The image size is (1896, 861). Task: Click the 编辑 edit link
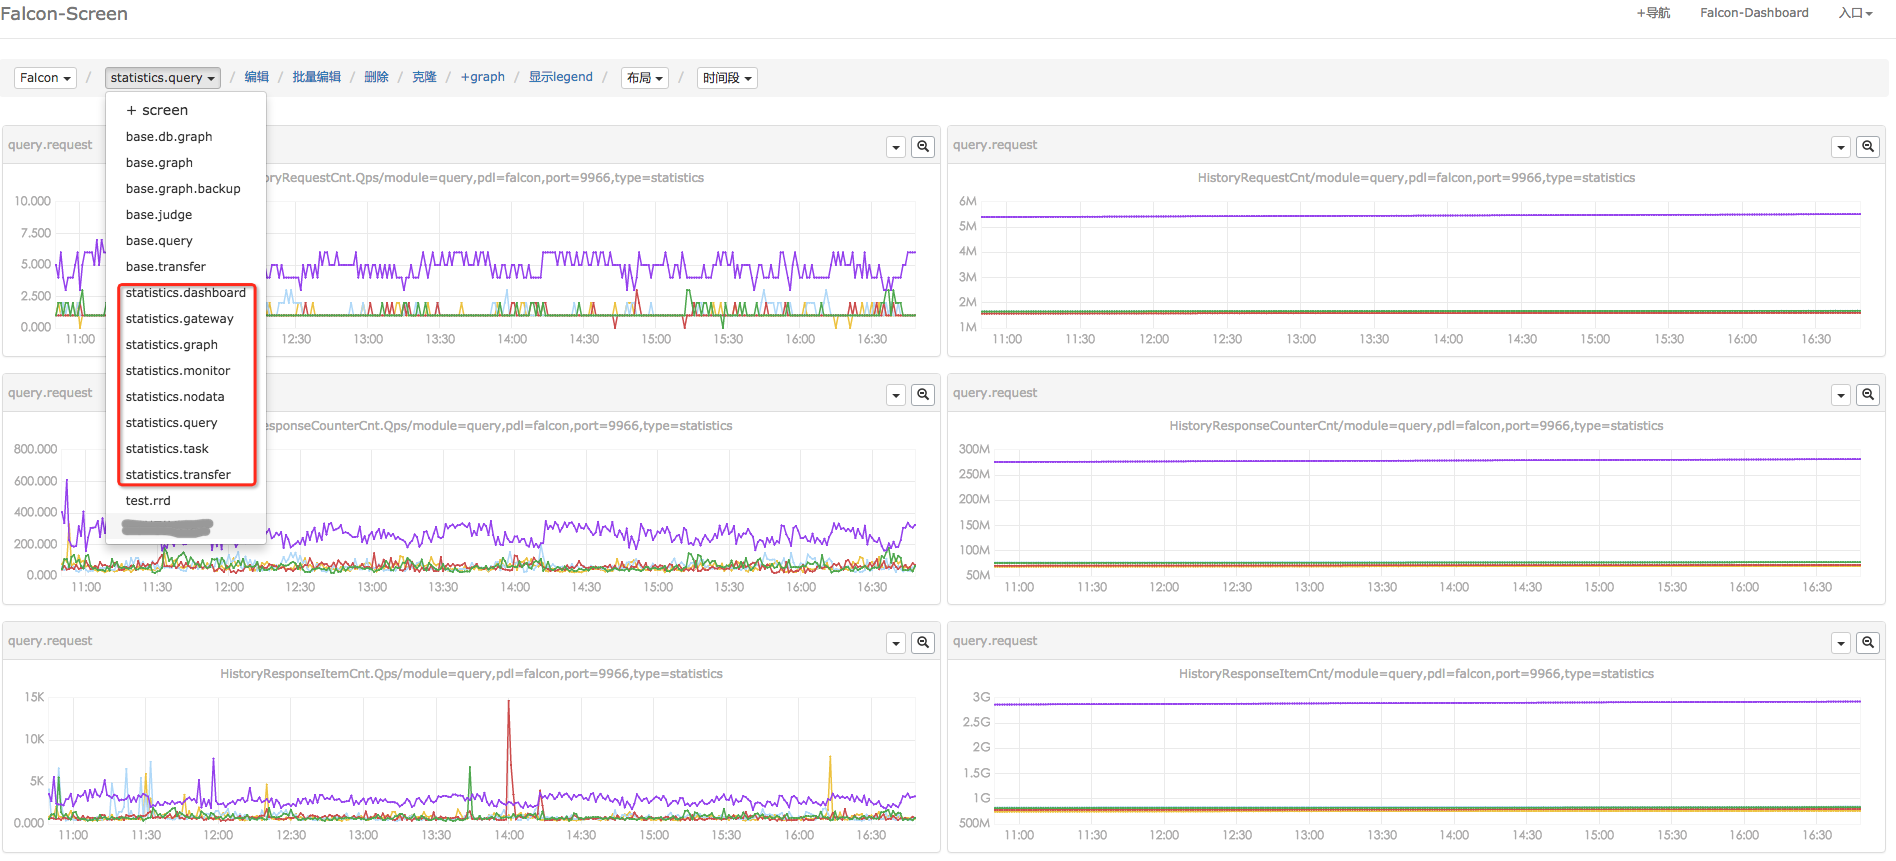click(x=257, y=77)
